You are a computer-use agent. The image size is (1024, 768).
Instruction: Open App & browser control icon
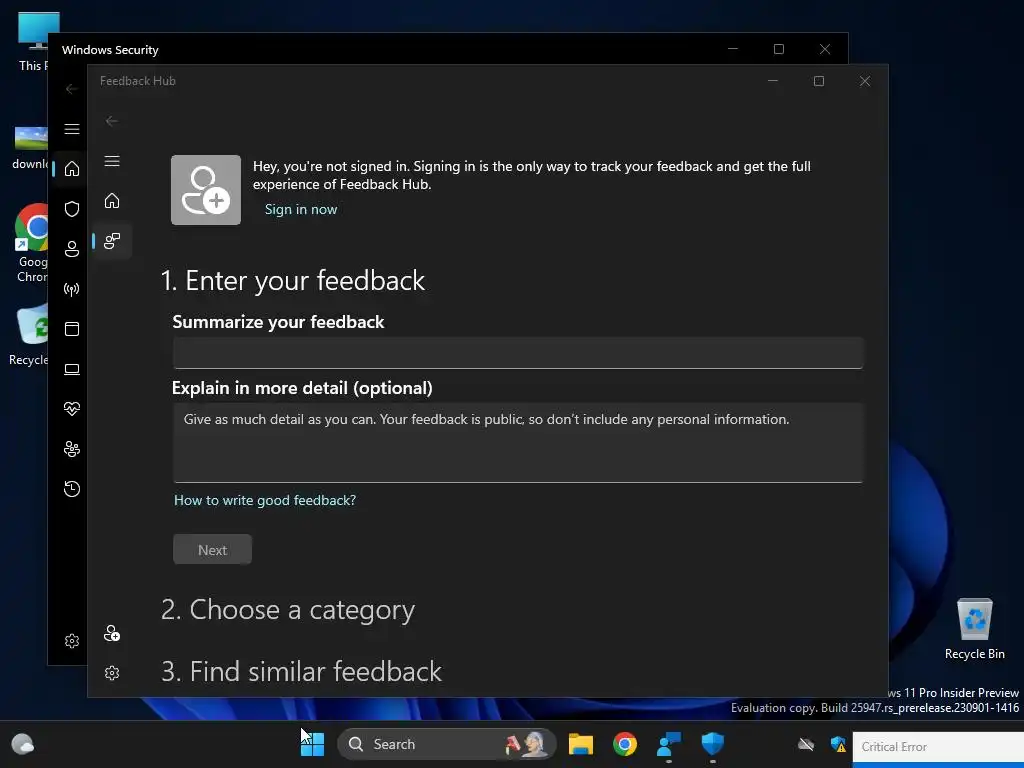click(x=72, y=328)
